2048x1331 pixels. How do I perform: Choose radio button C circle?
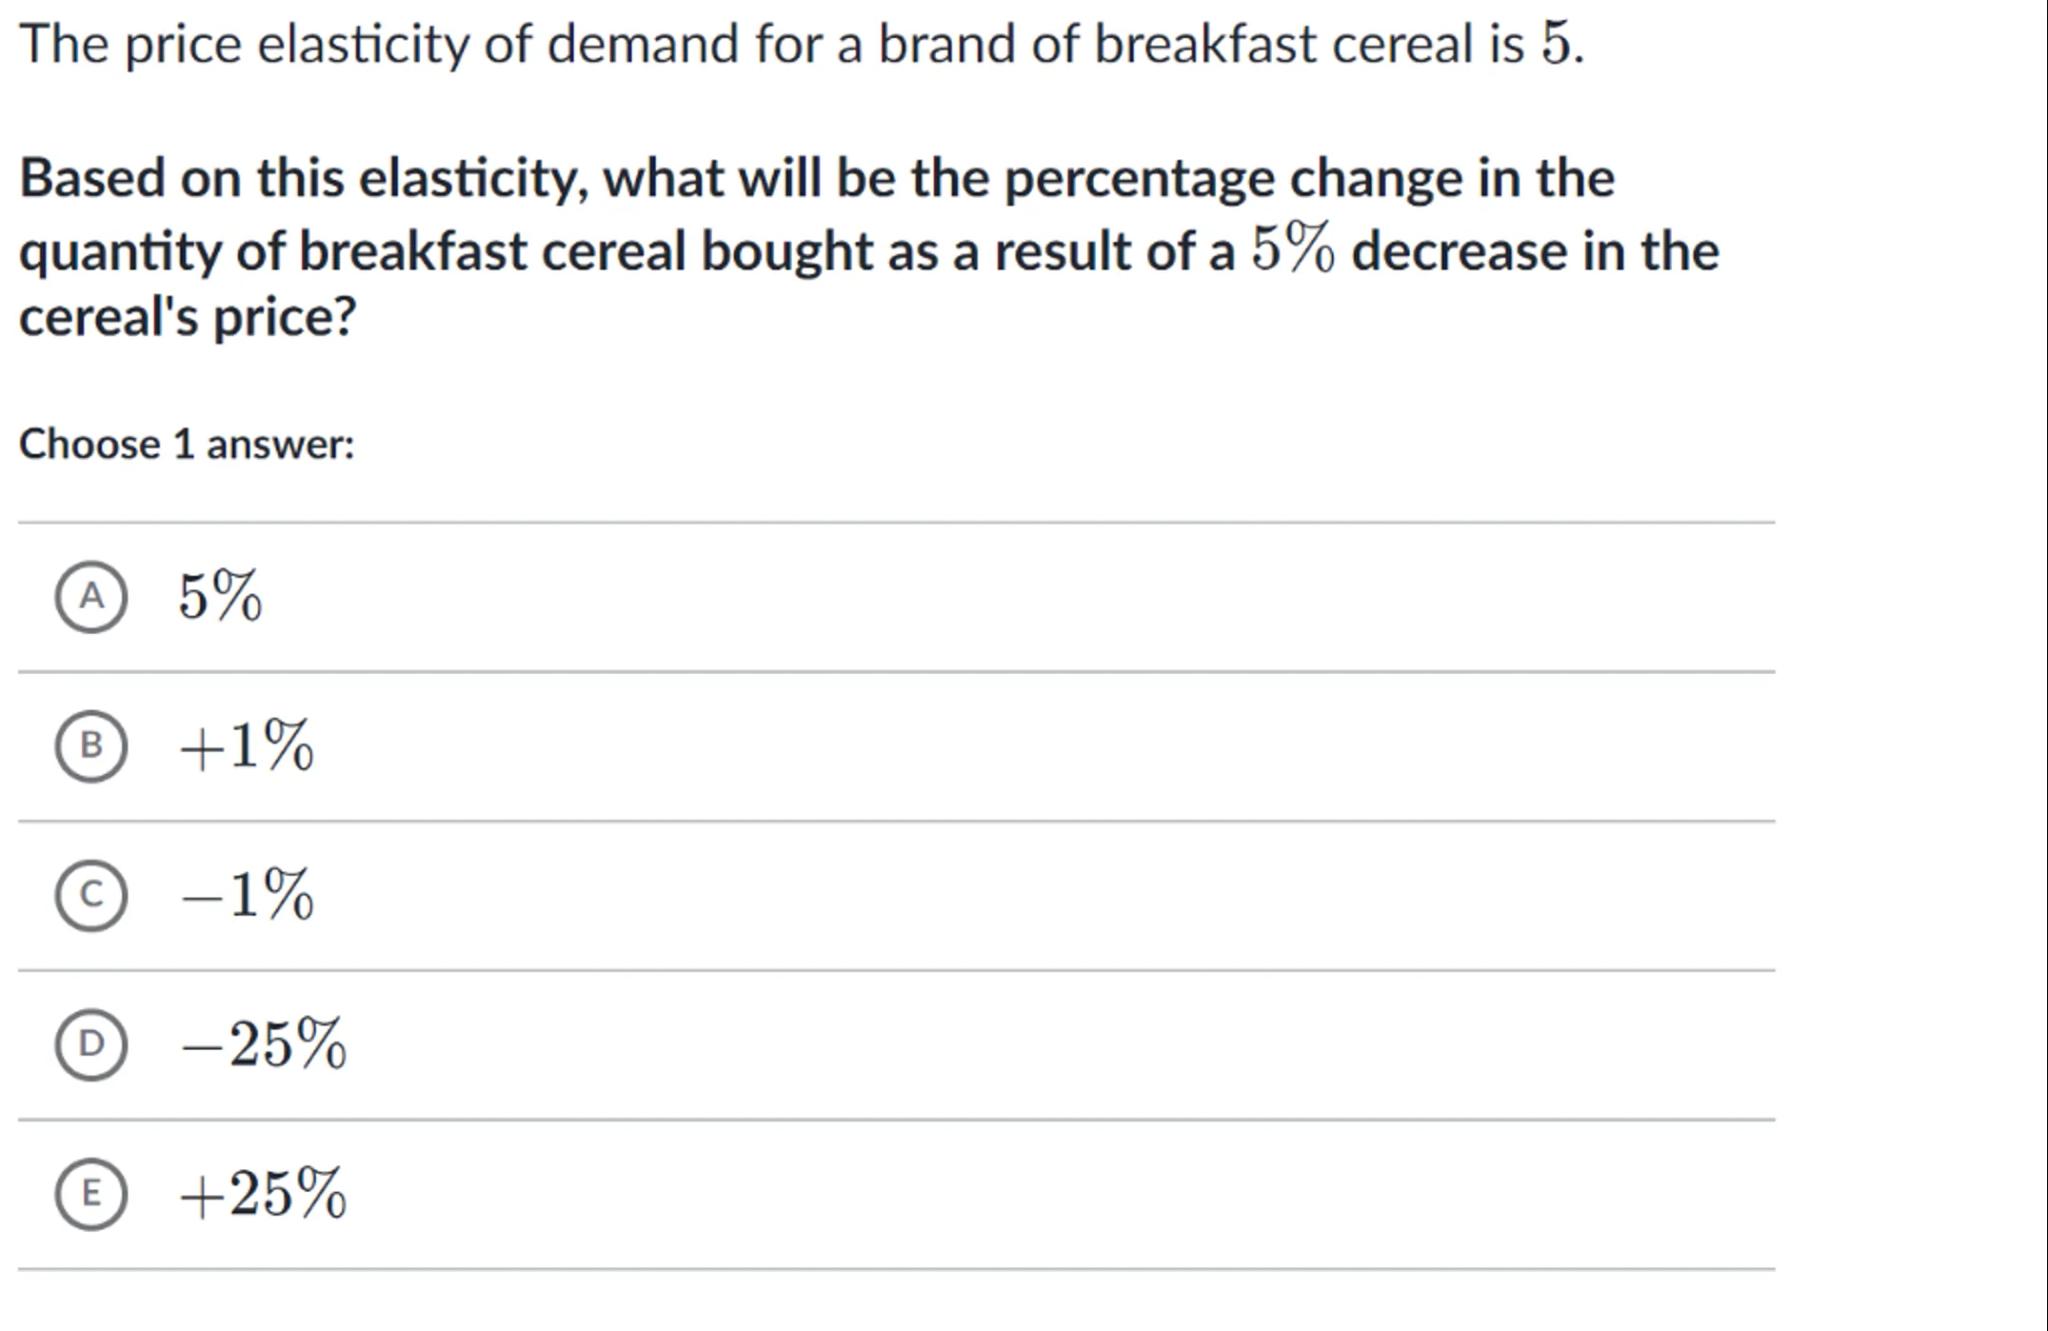click(x=91, y=895)
